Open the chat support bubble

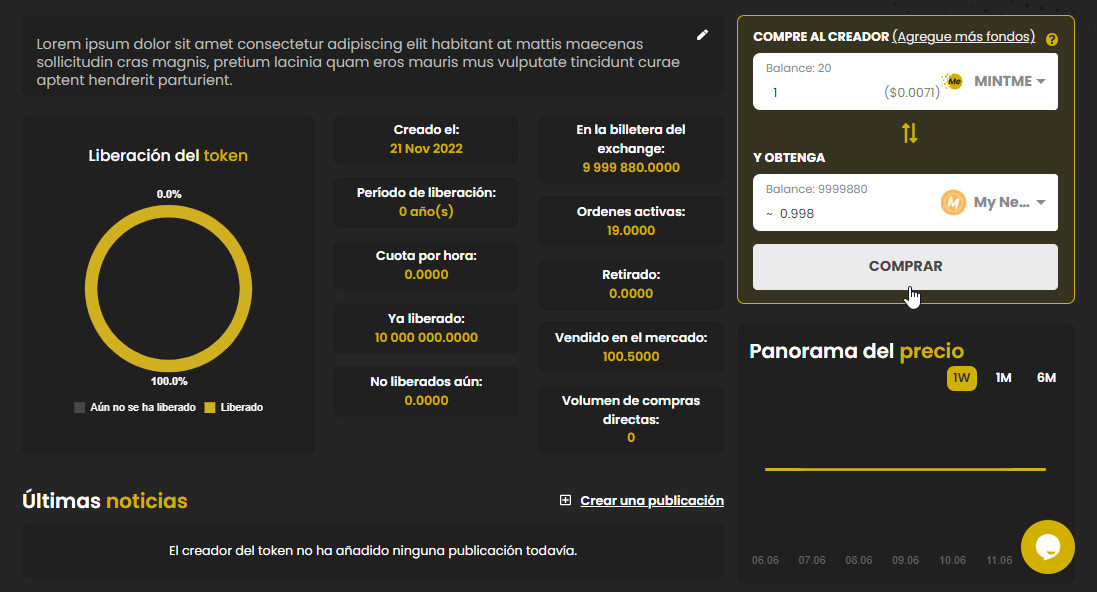tap(1047, 546)
